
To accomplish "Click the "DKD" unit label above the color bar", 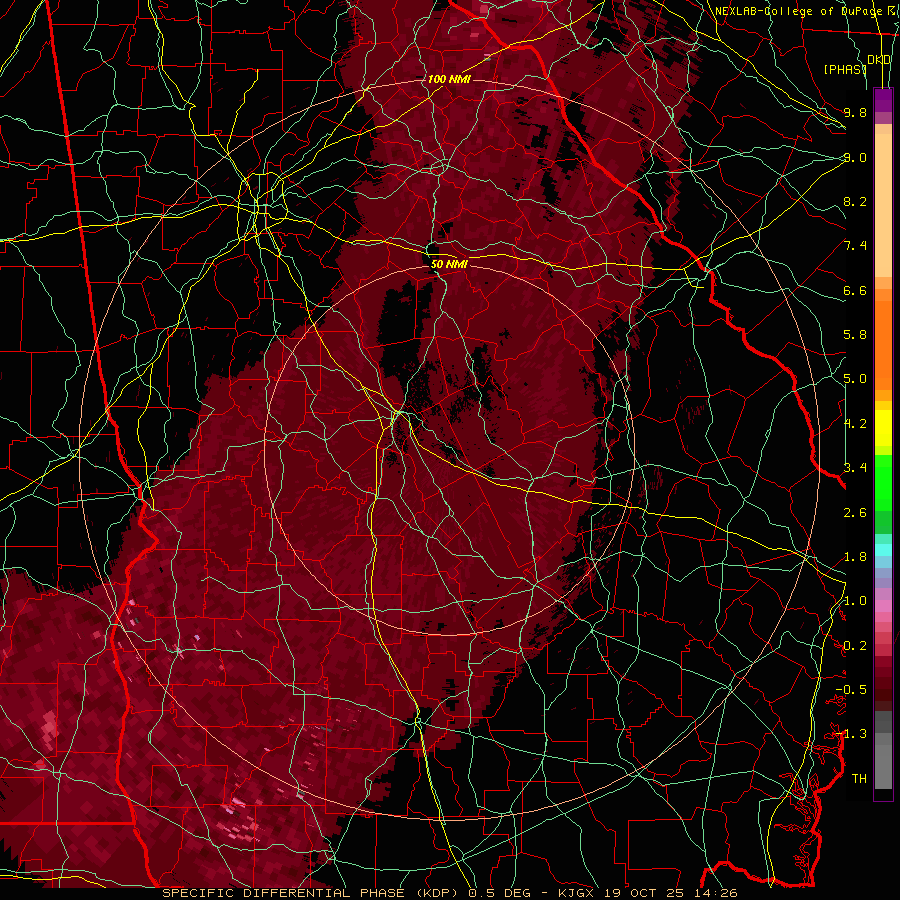I will [x=879, y=60].
